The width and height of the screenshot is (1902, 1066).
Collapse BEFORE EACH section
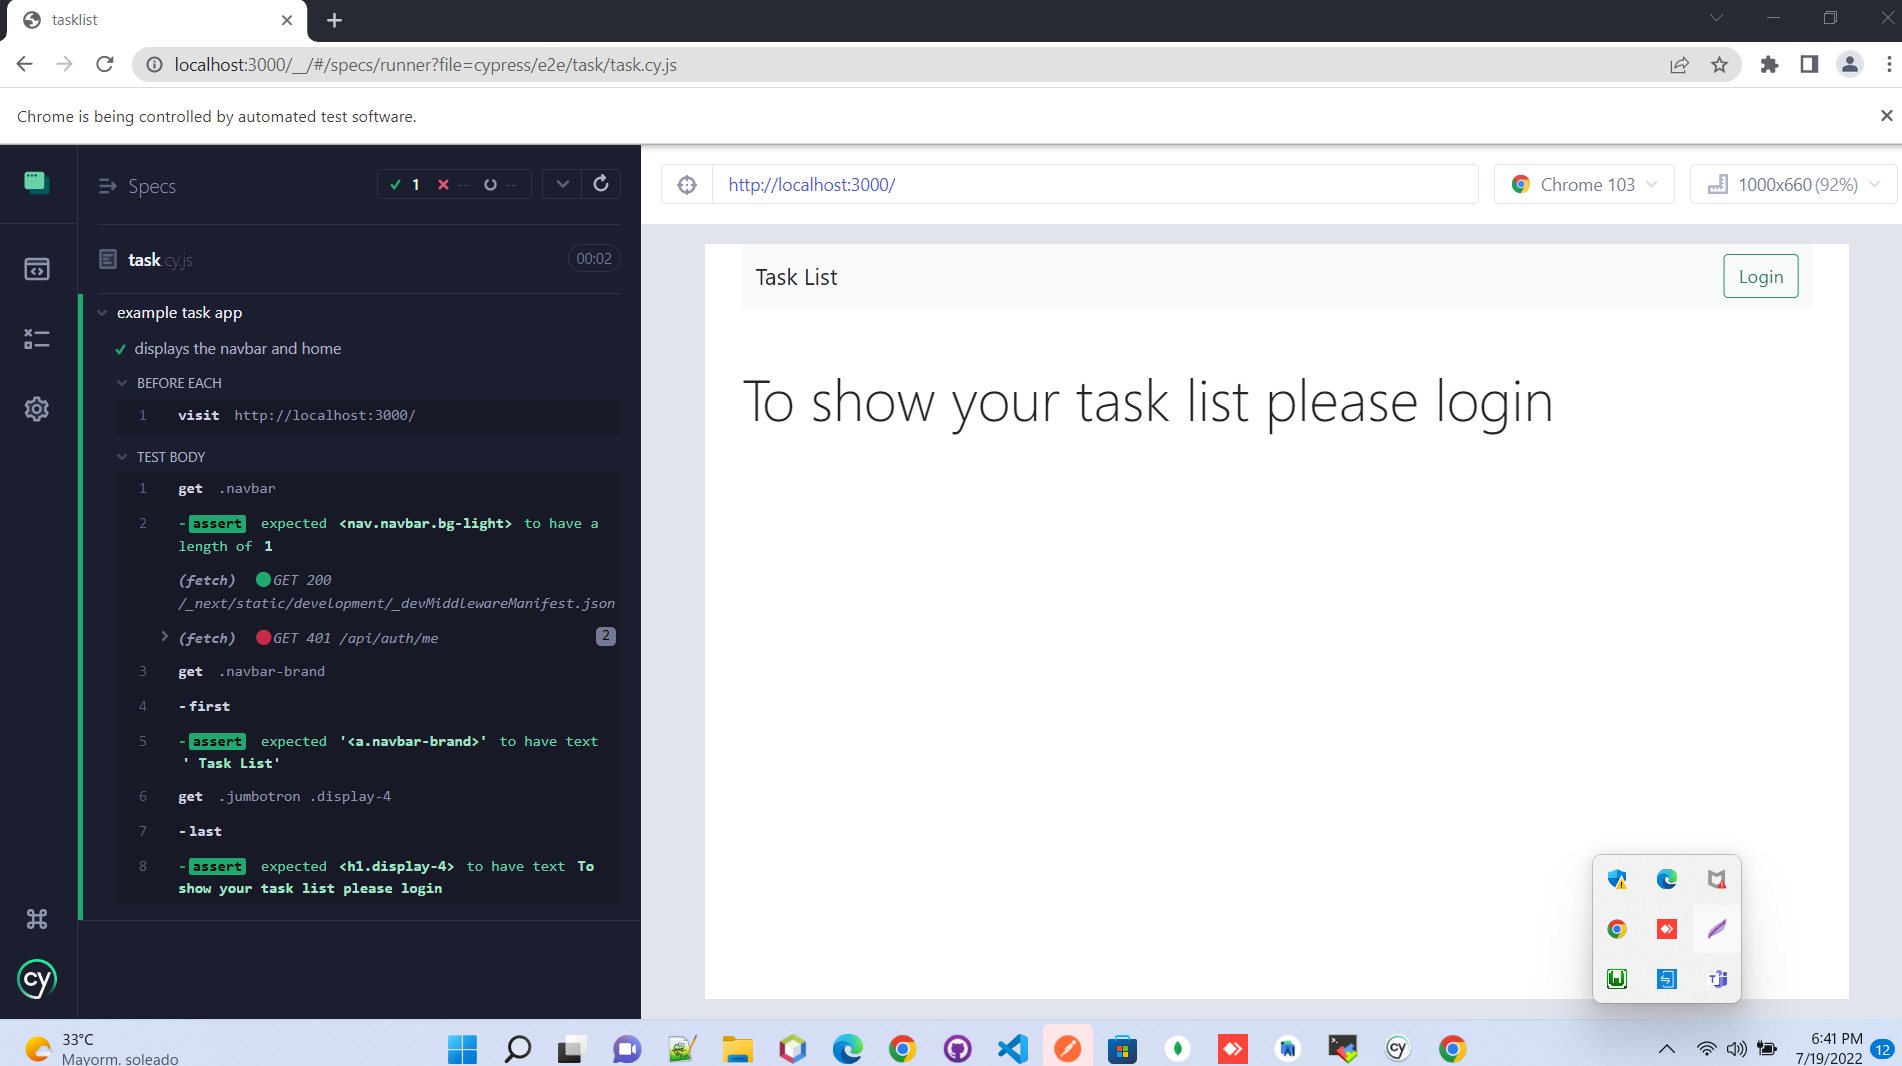point(122,383)
